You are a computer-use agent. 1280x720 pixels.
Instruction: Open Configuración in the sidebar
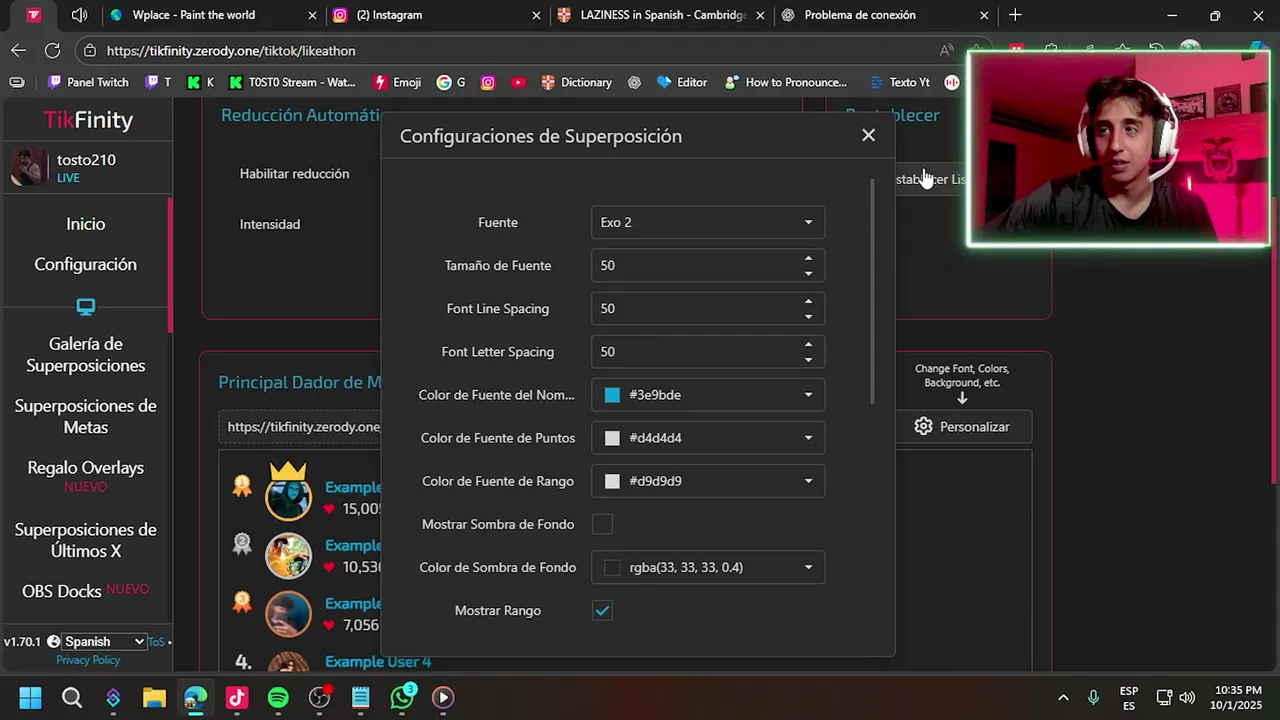[x=86, y=264]
